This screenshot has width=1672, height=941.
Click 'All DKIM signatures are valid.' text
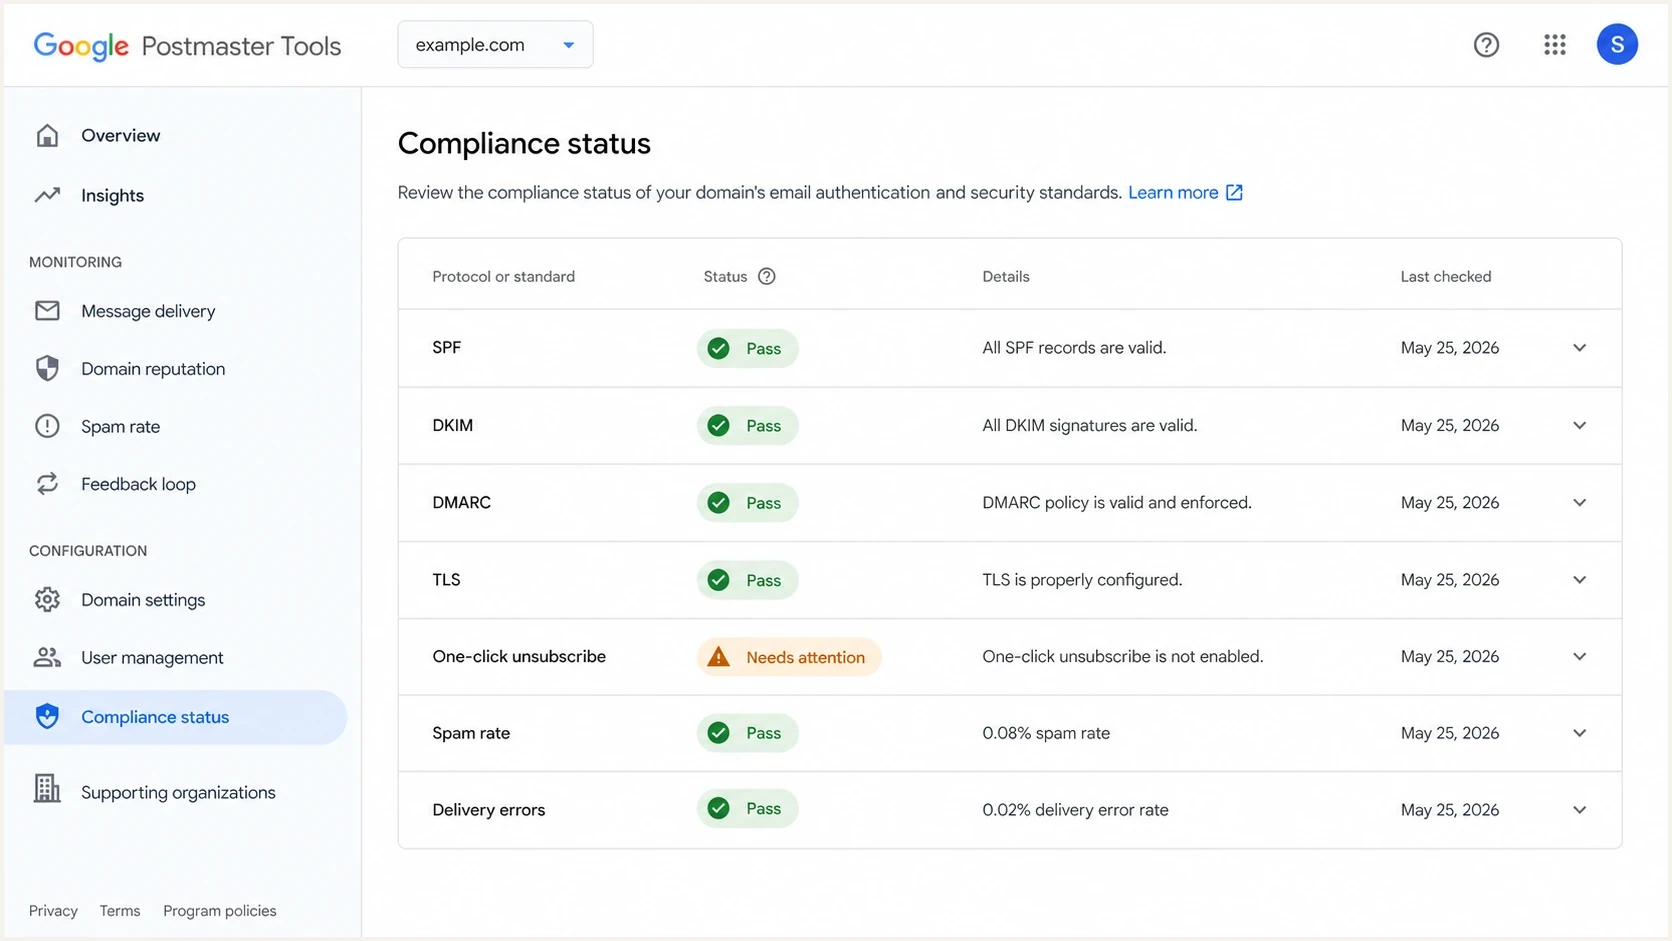1090,425
